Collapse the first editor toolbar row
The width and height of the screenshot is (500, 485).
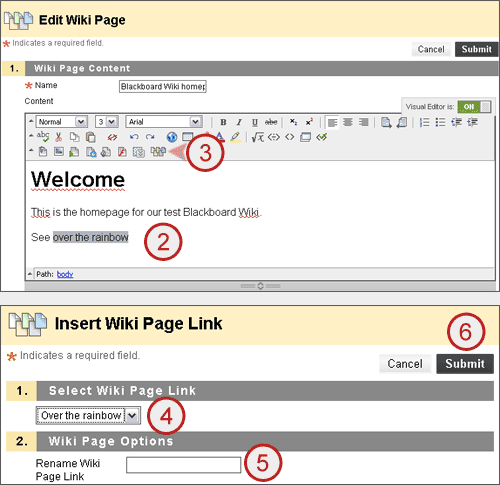31,121
